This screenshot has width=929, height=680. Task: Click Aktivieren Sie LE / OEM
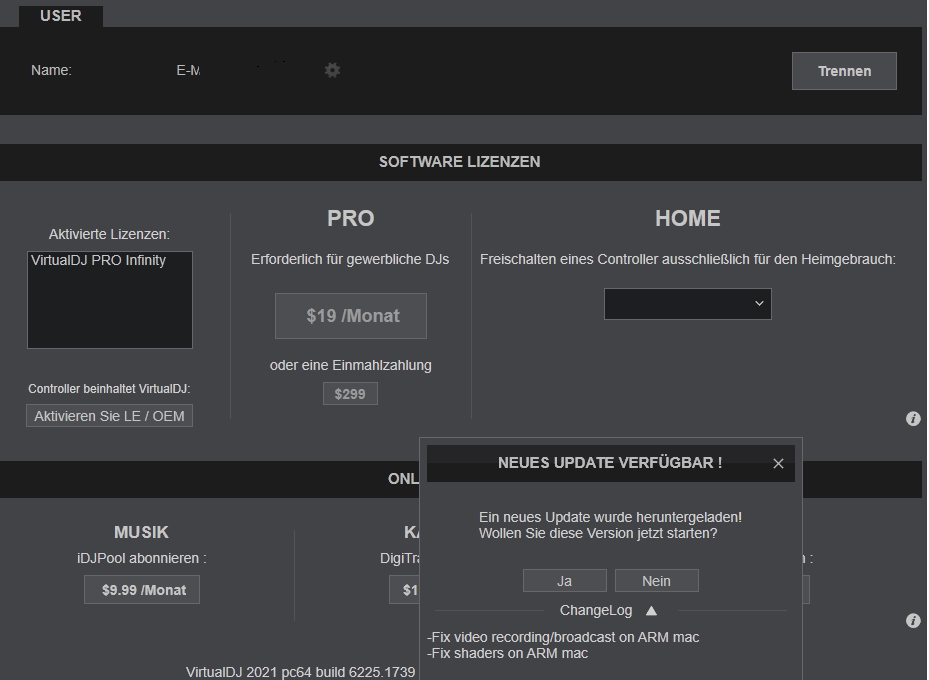pyautogui.click(x=109, y=416)
